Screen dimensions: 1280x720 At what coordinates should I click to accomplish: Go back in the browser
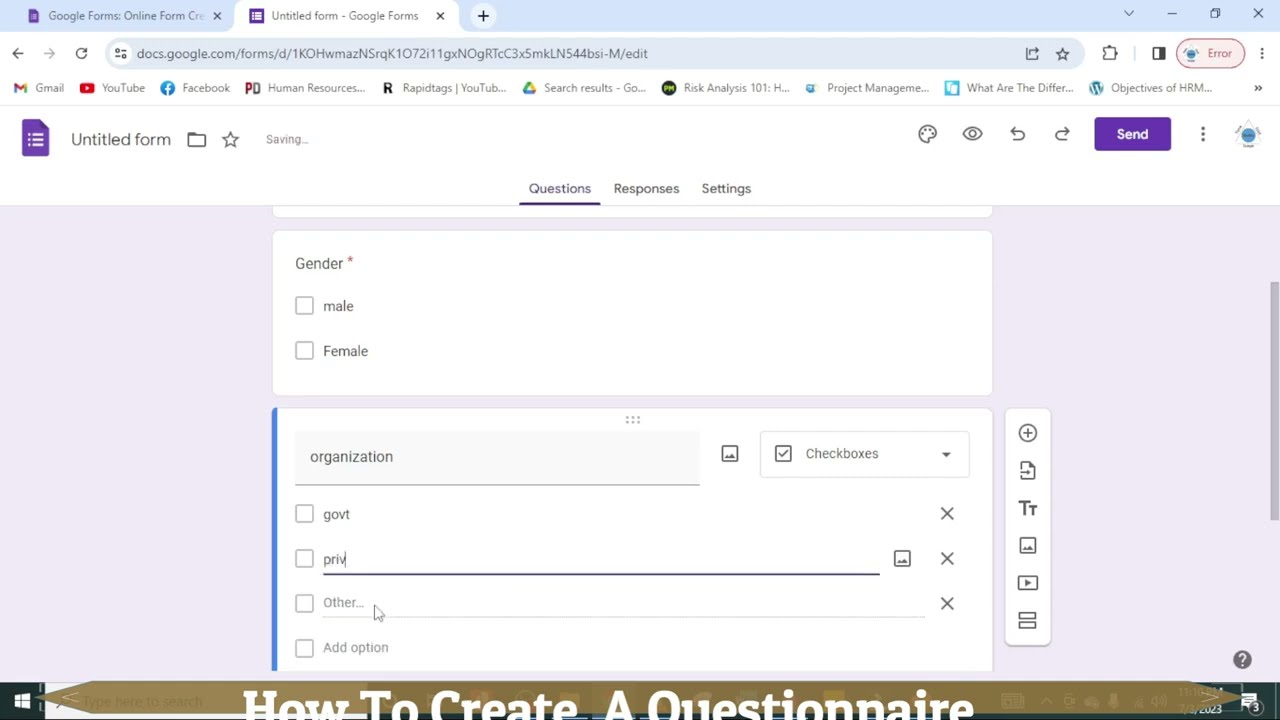(x=18, y=53)
